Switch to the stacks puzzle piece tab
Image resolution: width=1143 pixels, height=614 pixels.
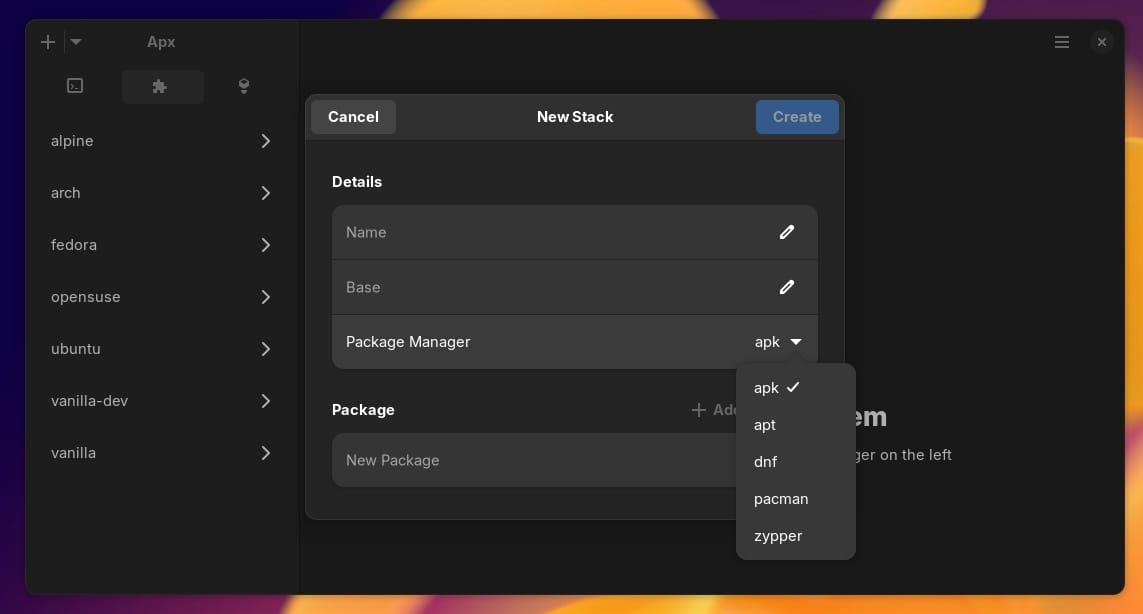tap(160, 87)
